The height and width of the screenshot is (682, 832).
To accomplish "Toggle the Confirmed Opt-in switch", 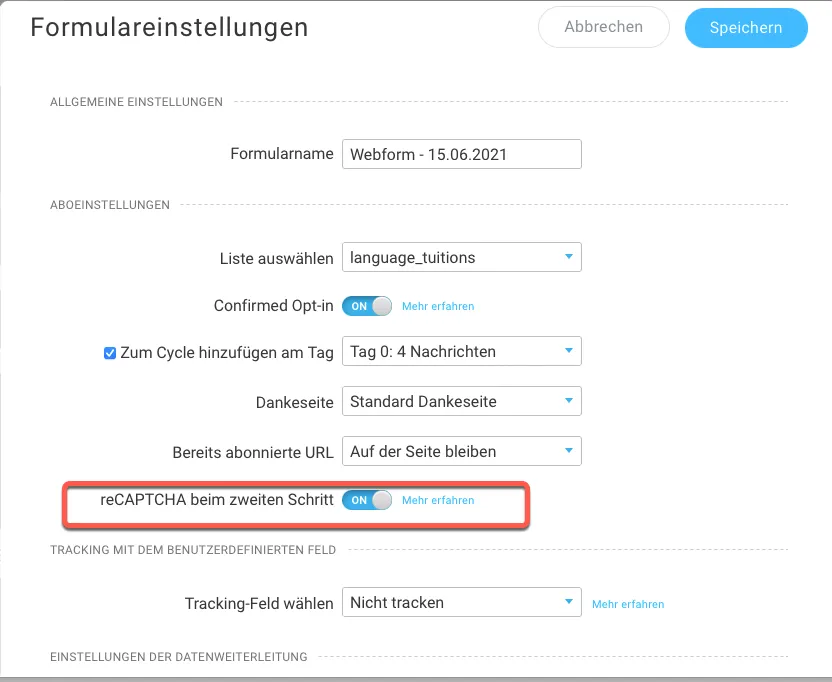I will coord(367,306).
